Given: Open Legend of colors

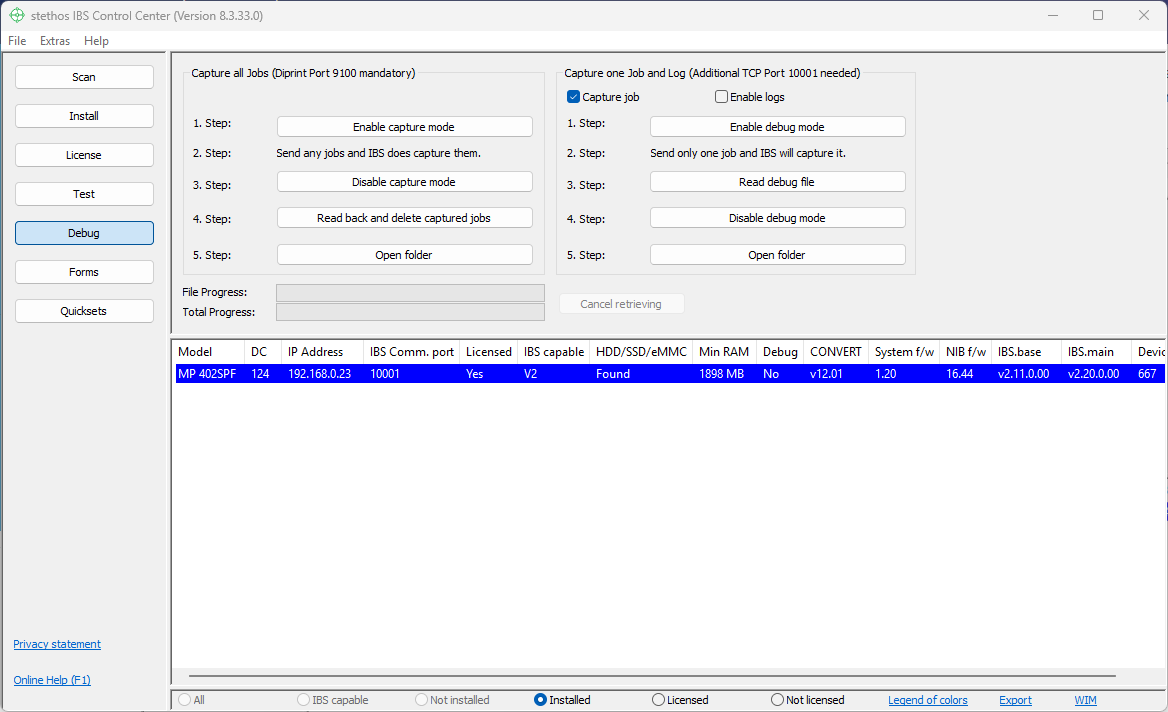Looking at the screenshot, I should (927, 699).
